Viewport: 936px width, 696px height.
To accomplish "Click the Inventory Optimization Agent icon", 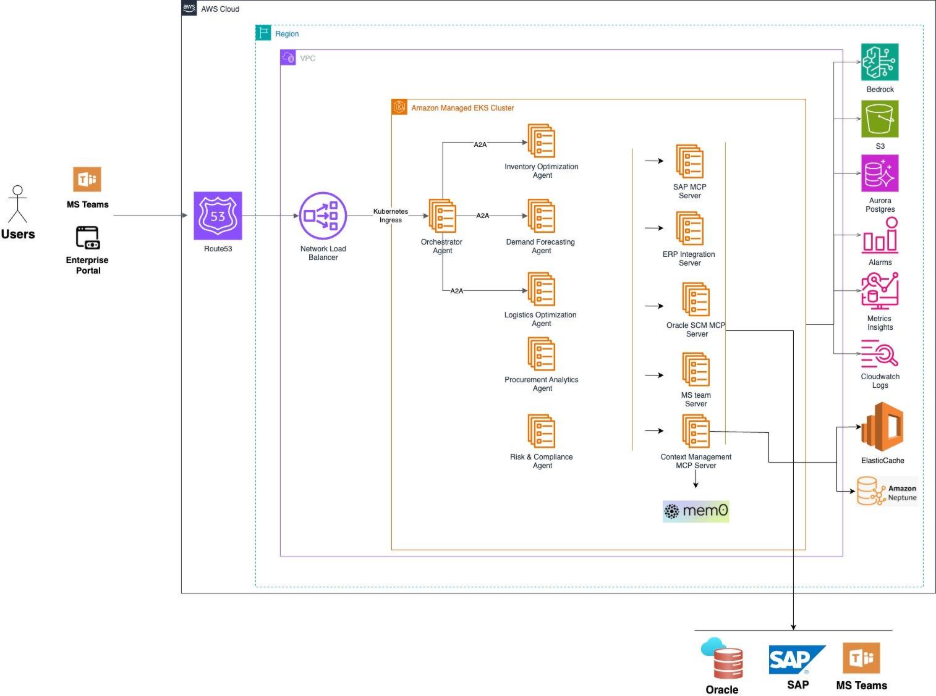I will pyautogui.click(x=541, y=141).
